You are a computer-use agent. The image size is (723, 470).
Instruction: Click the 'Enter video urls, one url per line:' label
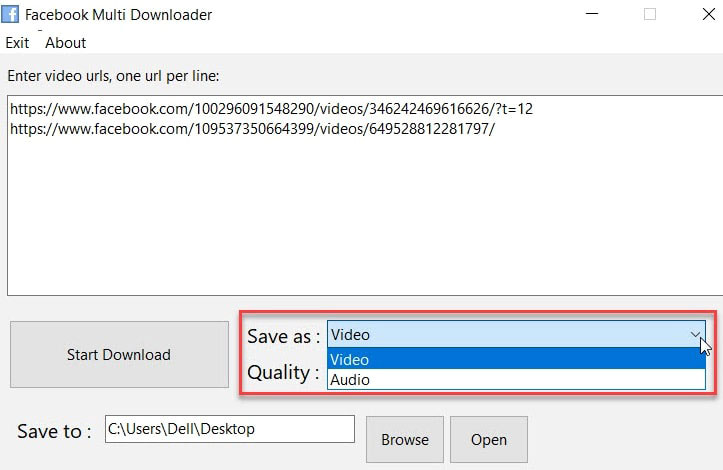point(113,76)
